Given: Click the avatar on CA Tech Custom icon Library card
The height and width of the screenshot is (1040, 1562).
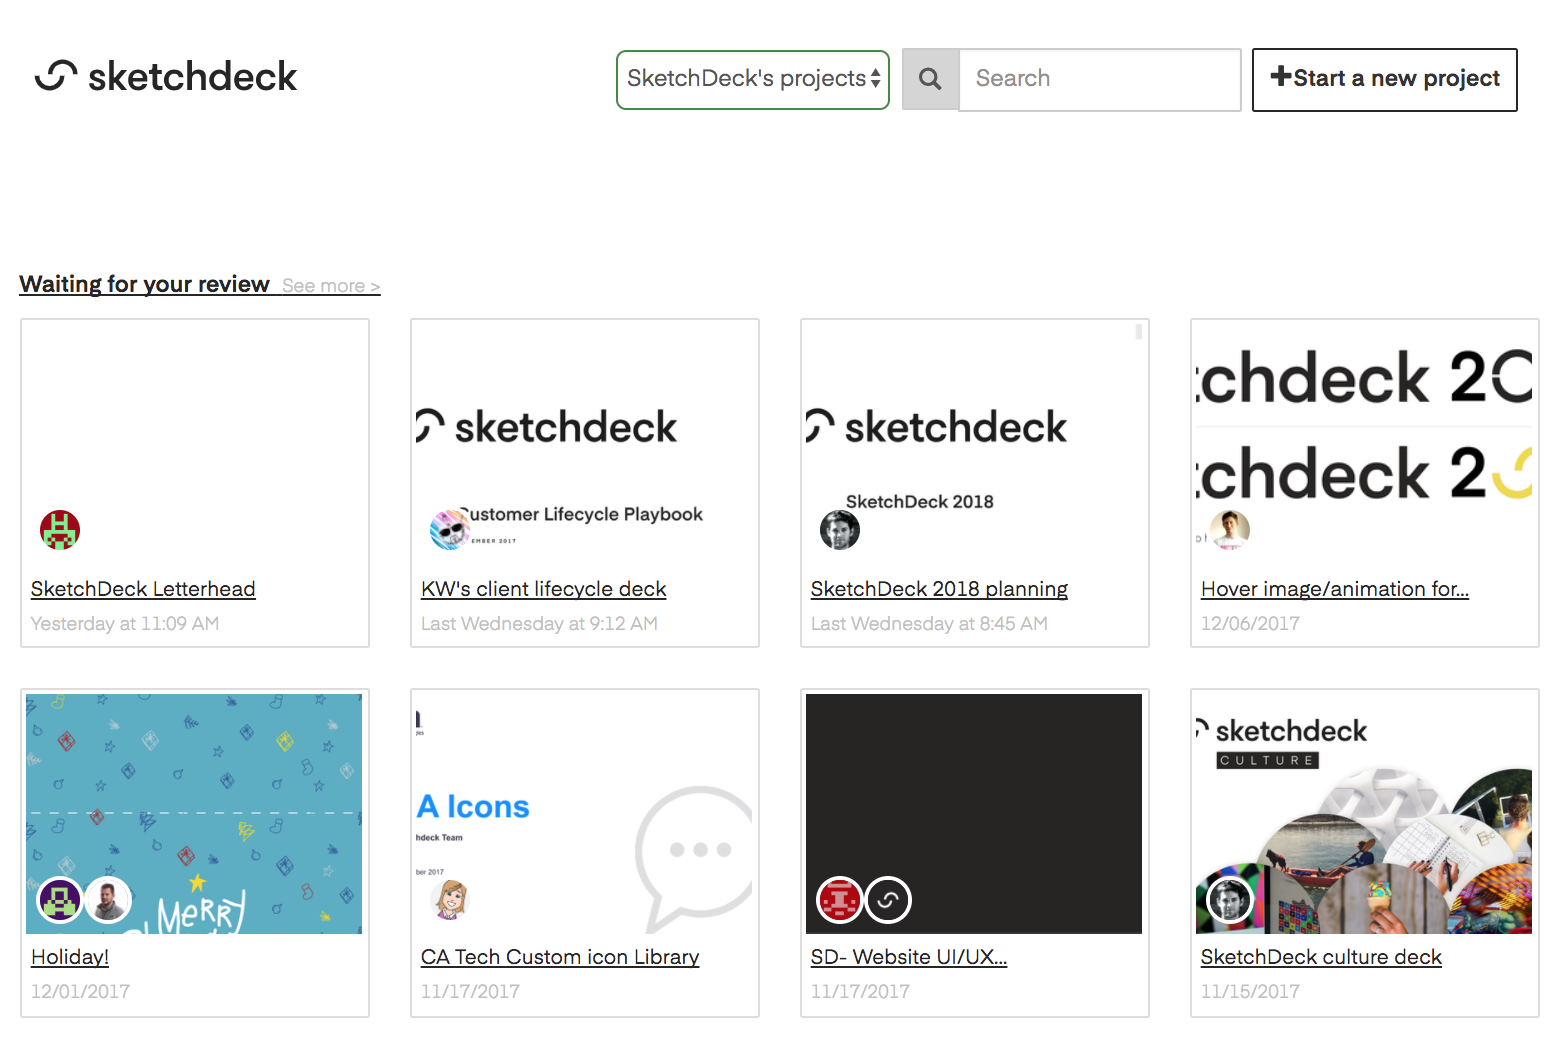Looking at the screenshot, I should 449,899.
